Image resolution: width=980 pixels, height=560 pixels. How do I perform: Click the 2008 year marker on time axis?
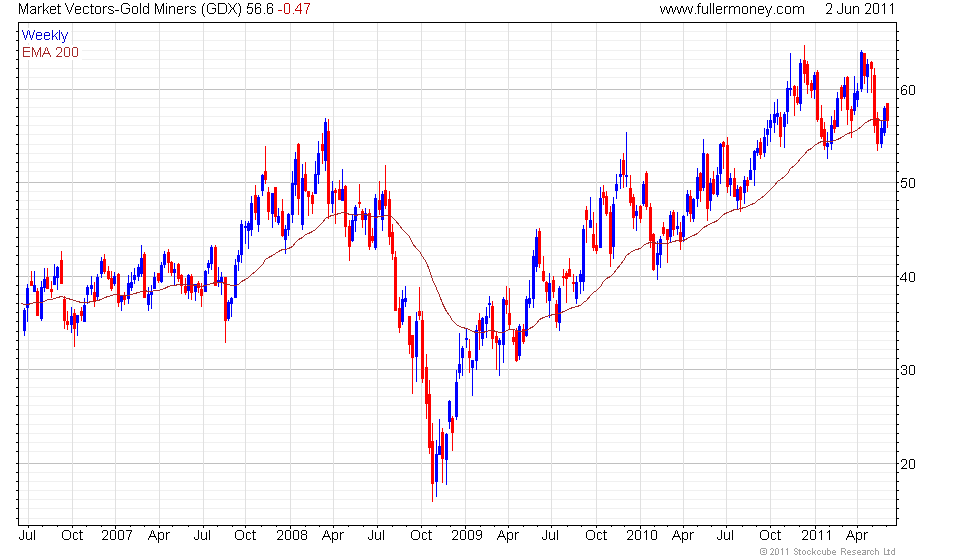[292, 536]
